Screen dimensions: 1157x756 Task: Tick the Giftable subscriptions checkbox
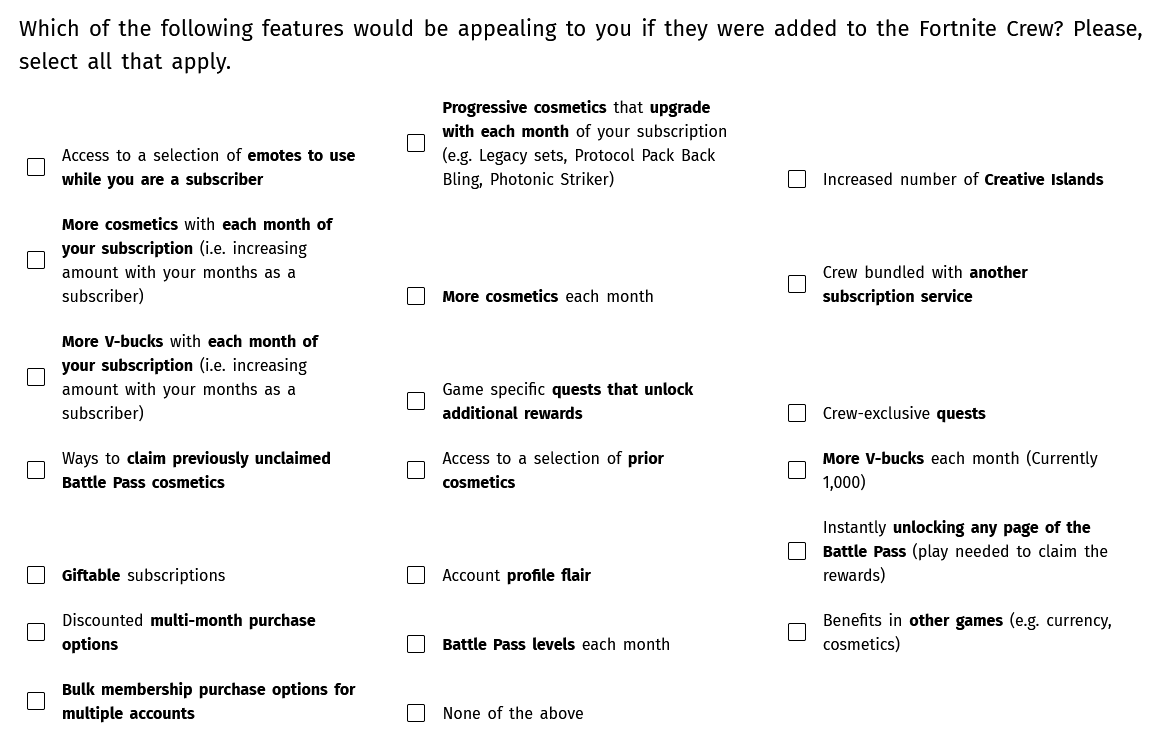point(36,575)
